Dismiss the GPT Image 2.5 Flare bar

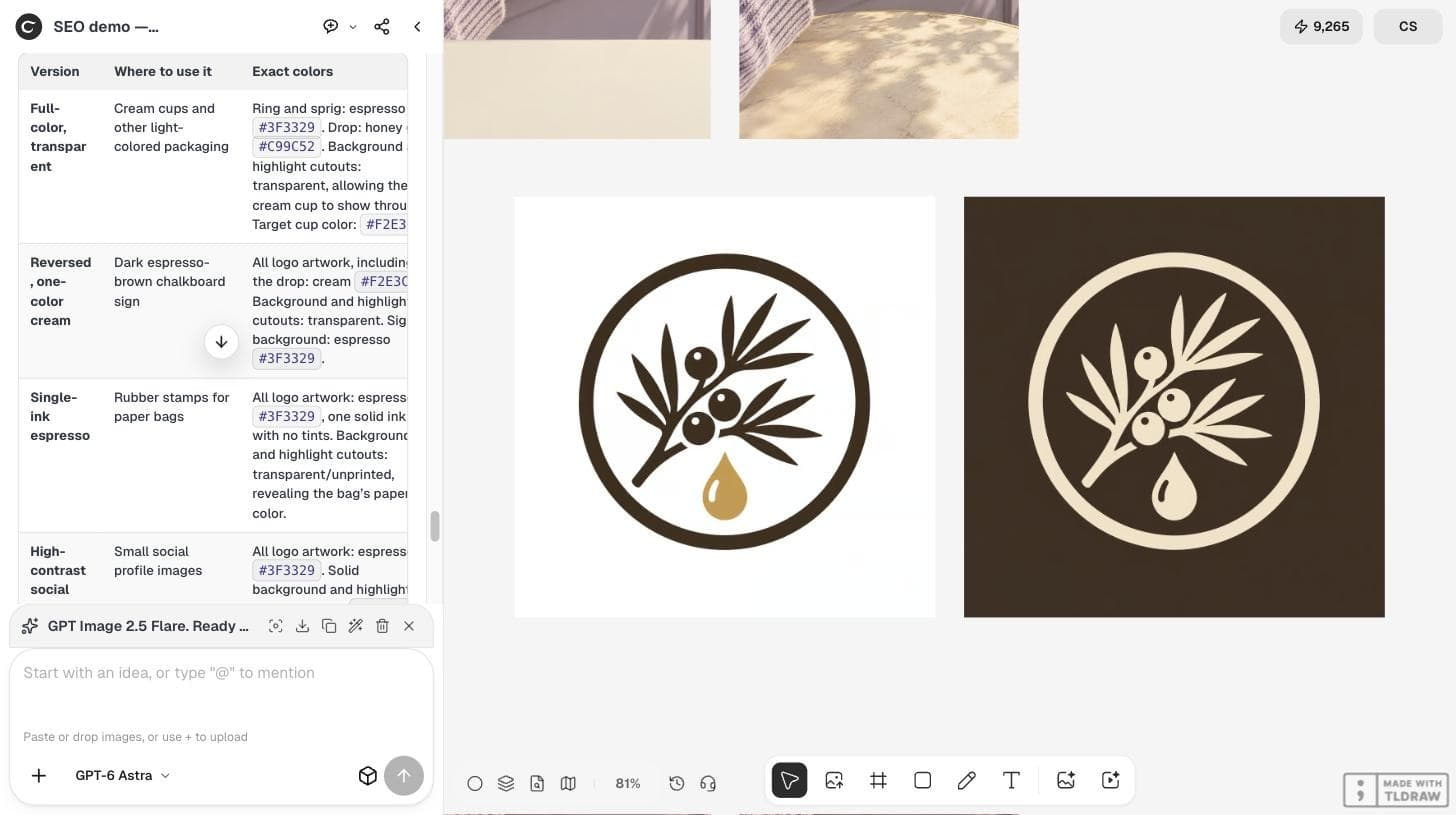point(409,626)
